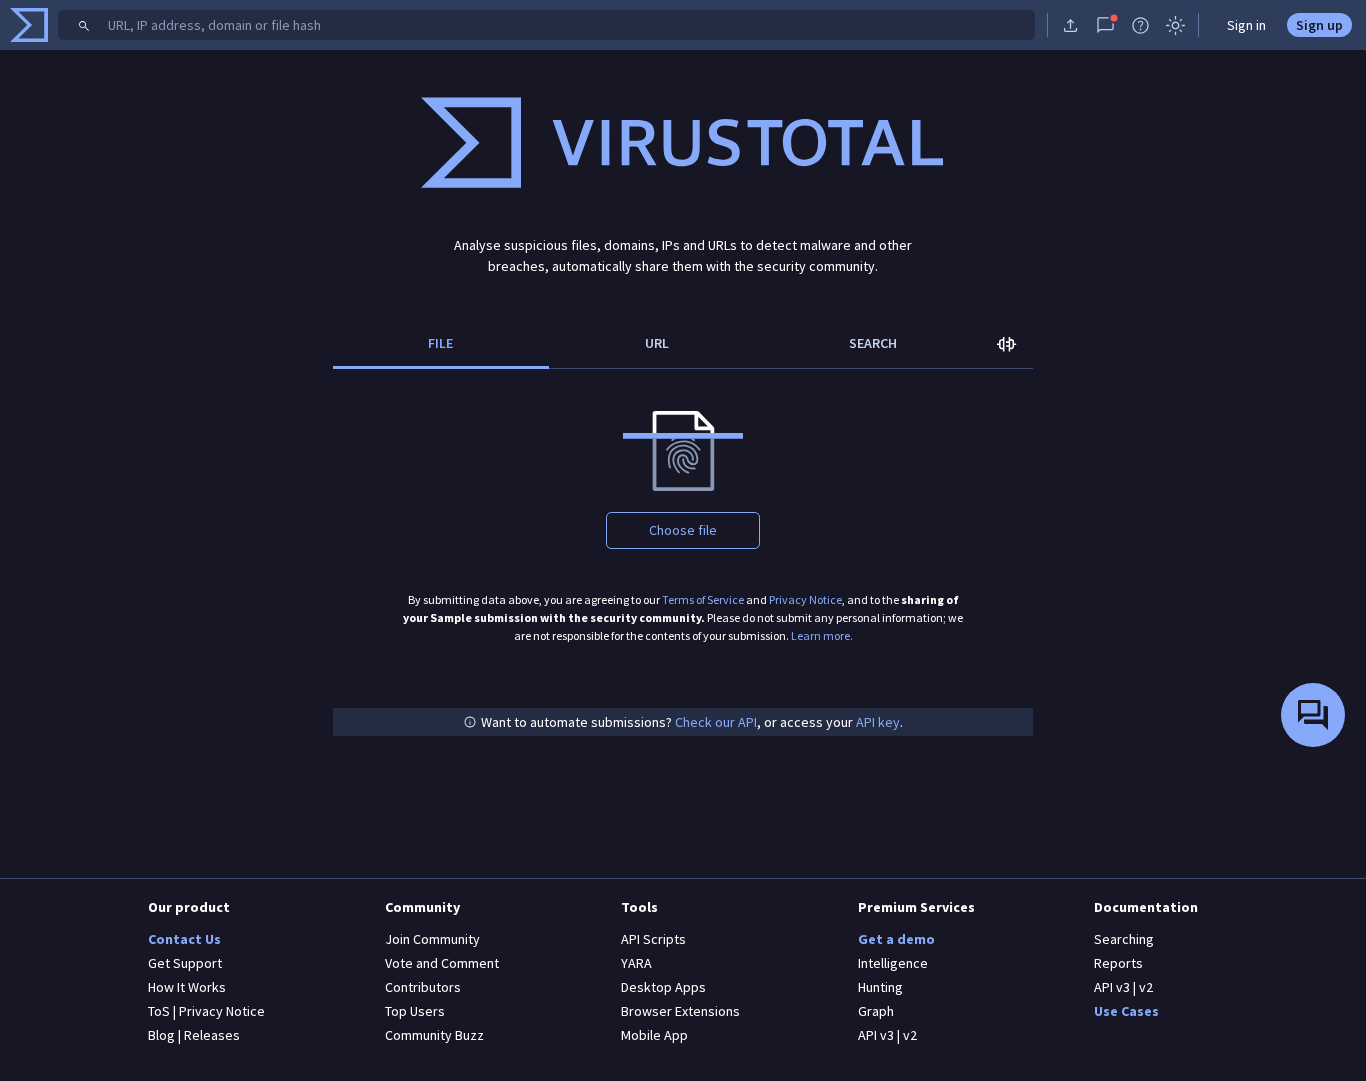Open the Blog footer link
The image size is (1366, 1081).
(x=161, y=1035)
